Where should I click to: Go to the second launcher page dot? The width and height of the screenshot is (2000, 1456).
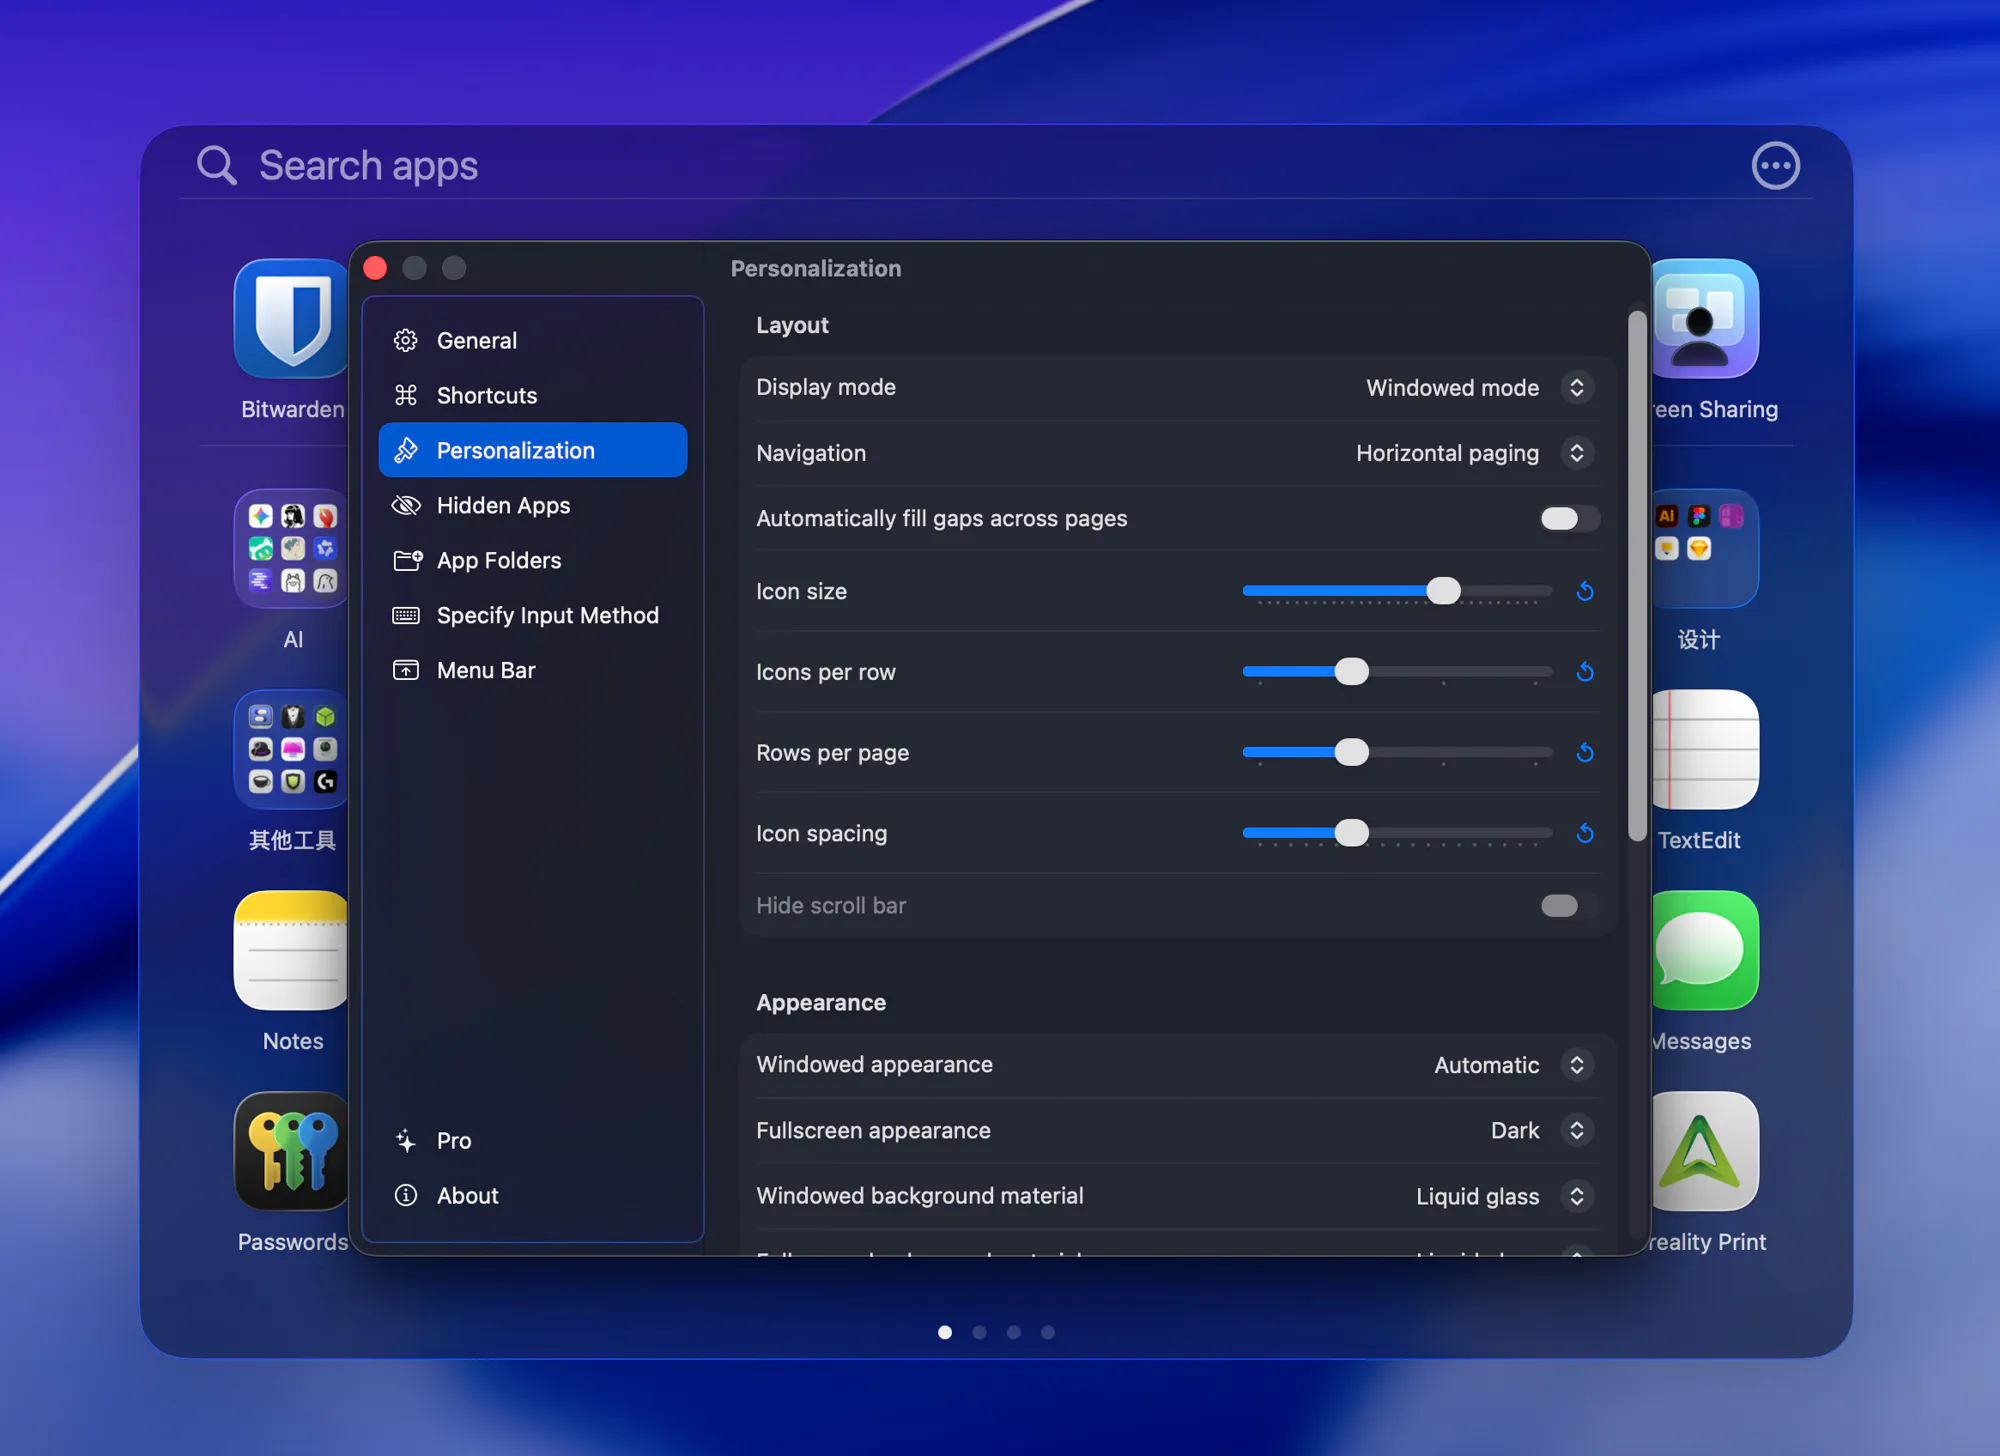979,1332
